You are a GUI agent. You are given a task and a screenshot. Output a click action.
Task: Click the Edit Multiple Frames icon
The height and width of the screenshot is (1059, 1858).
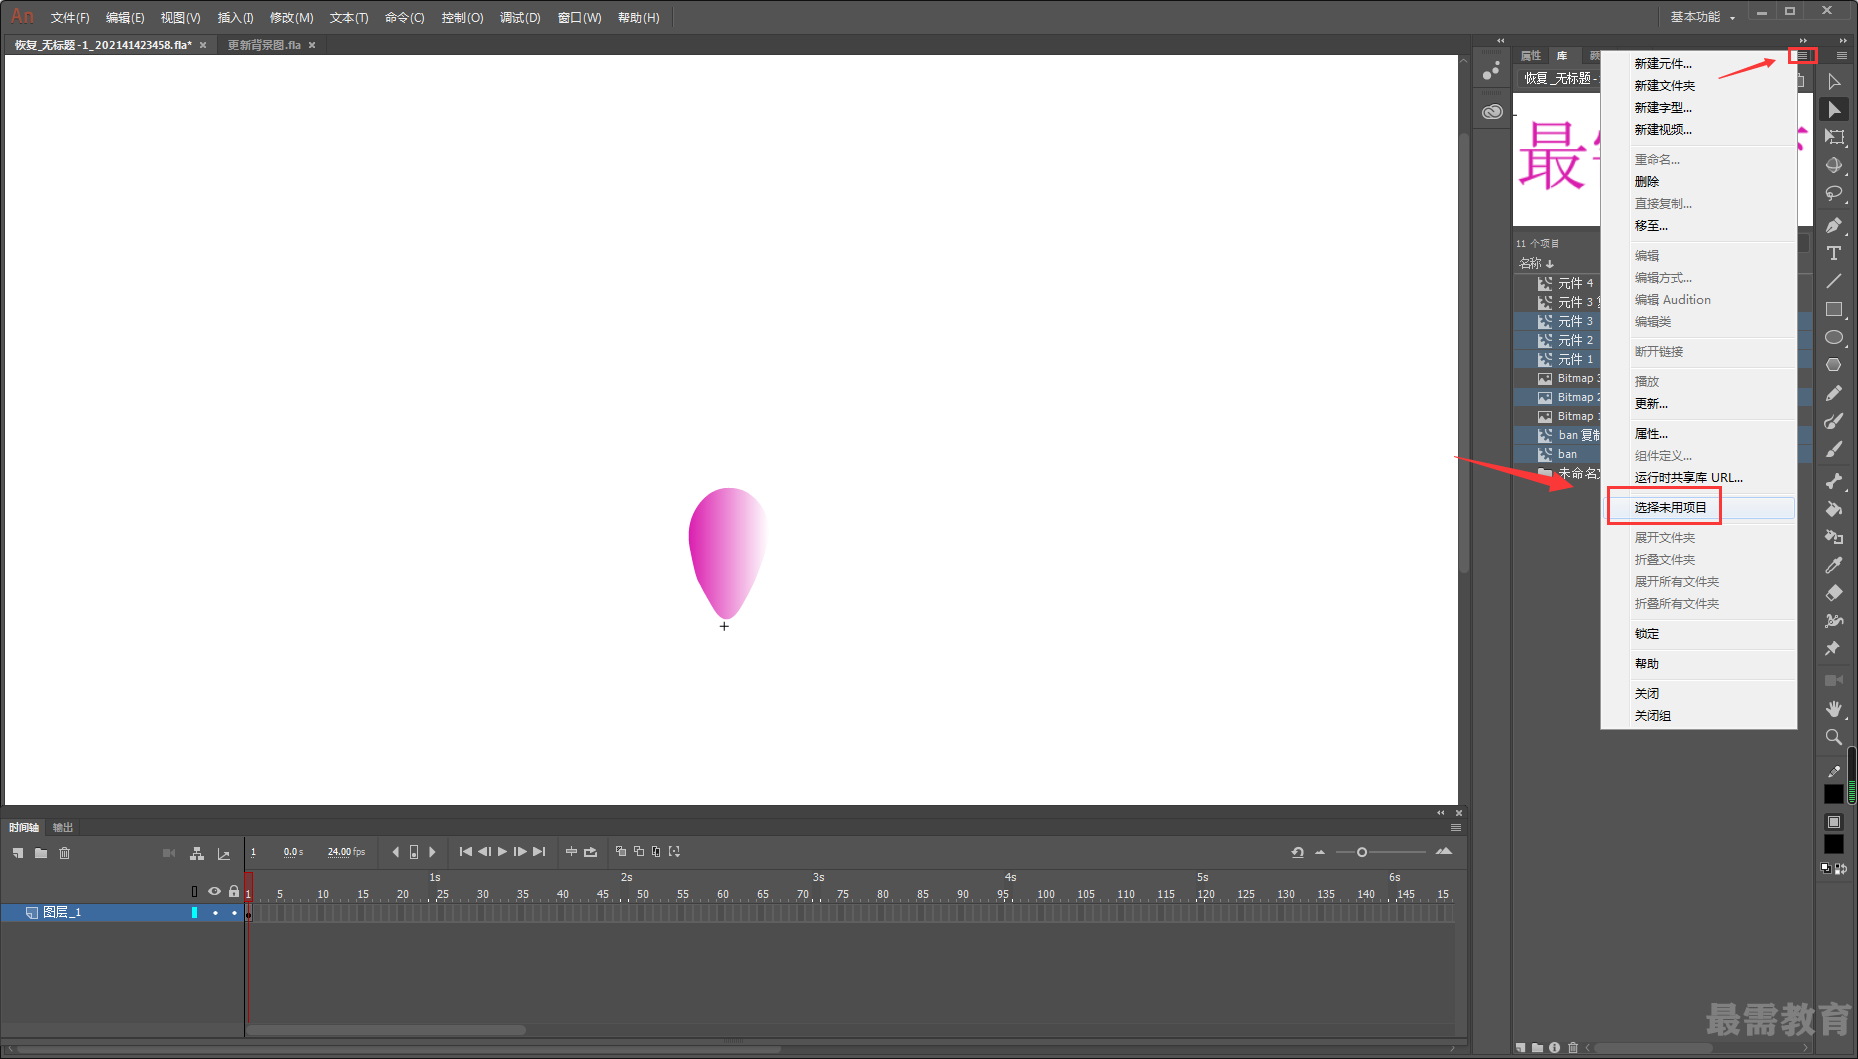tap(656, 852)
